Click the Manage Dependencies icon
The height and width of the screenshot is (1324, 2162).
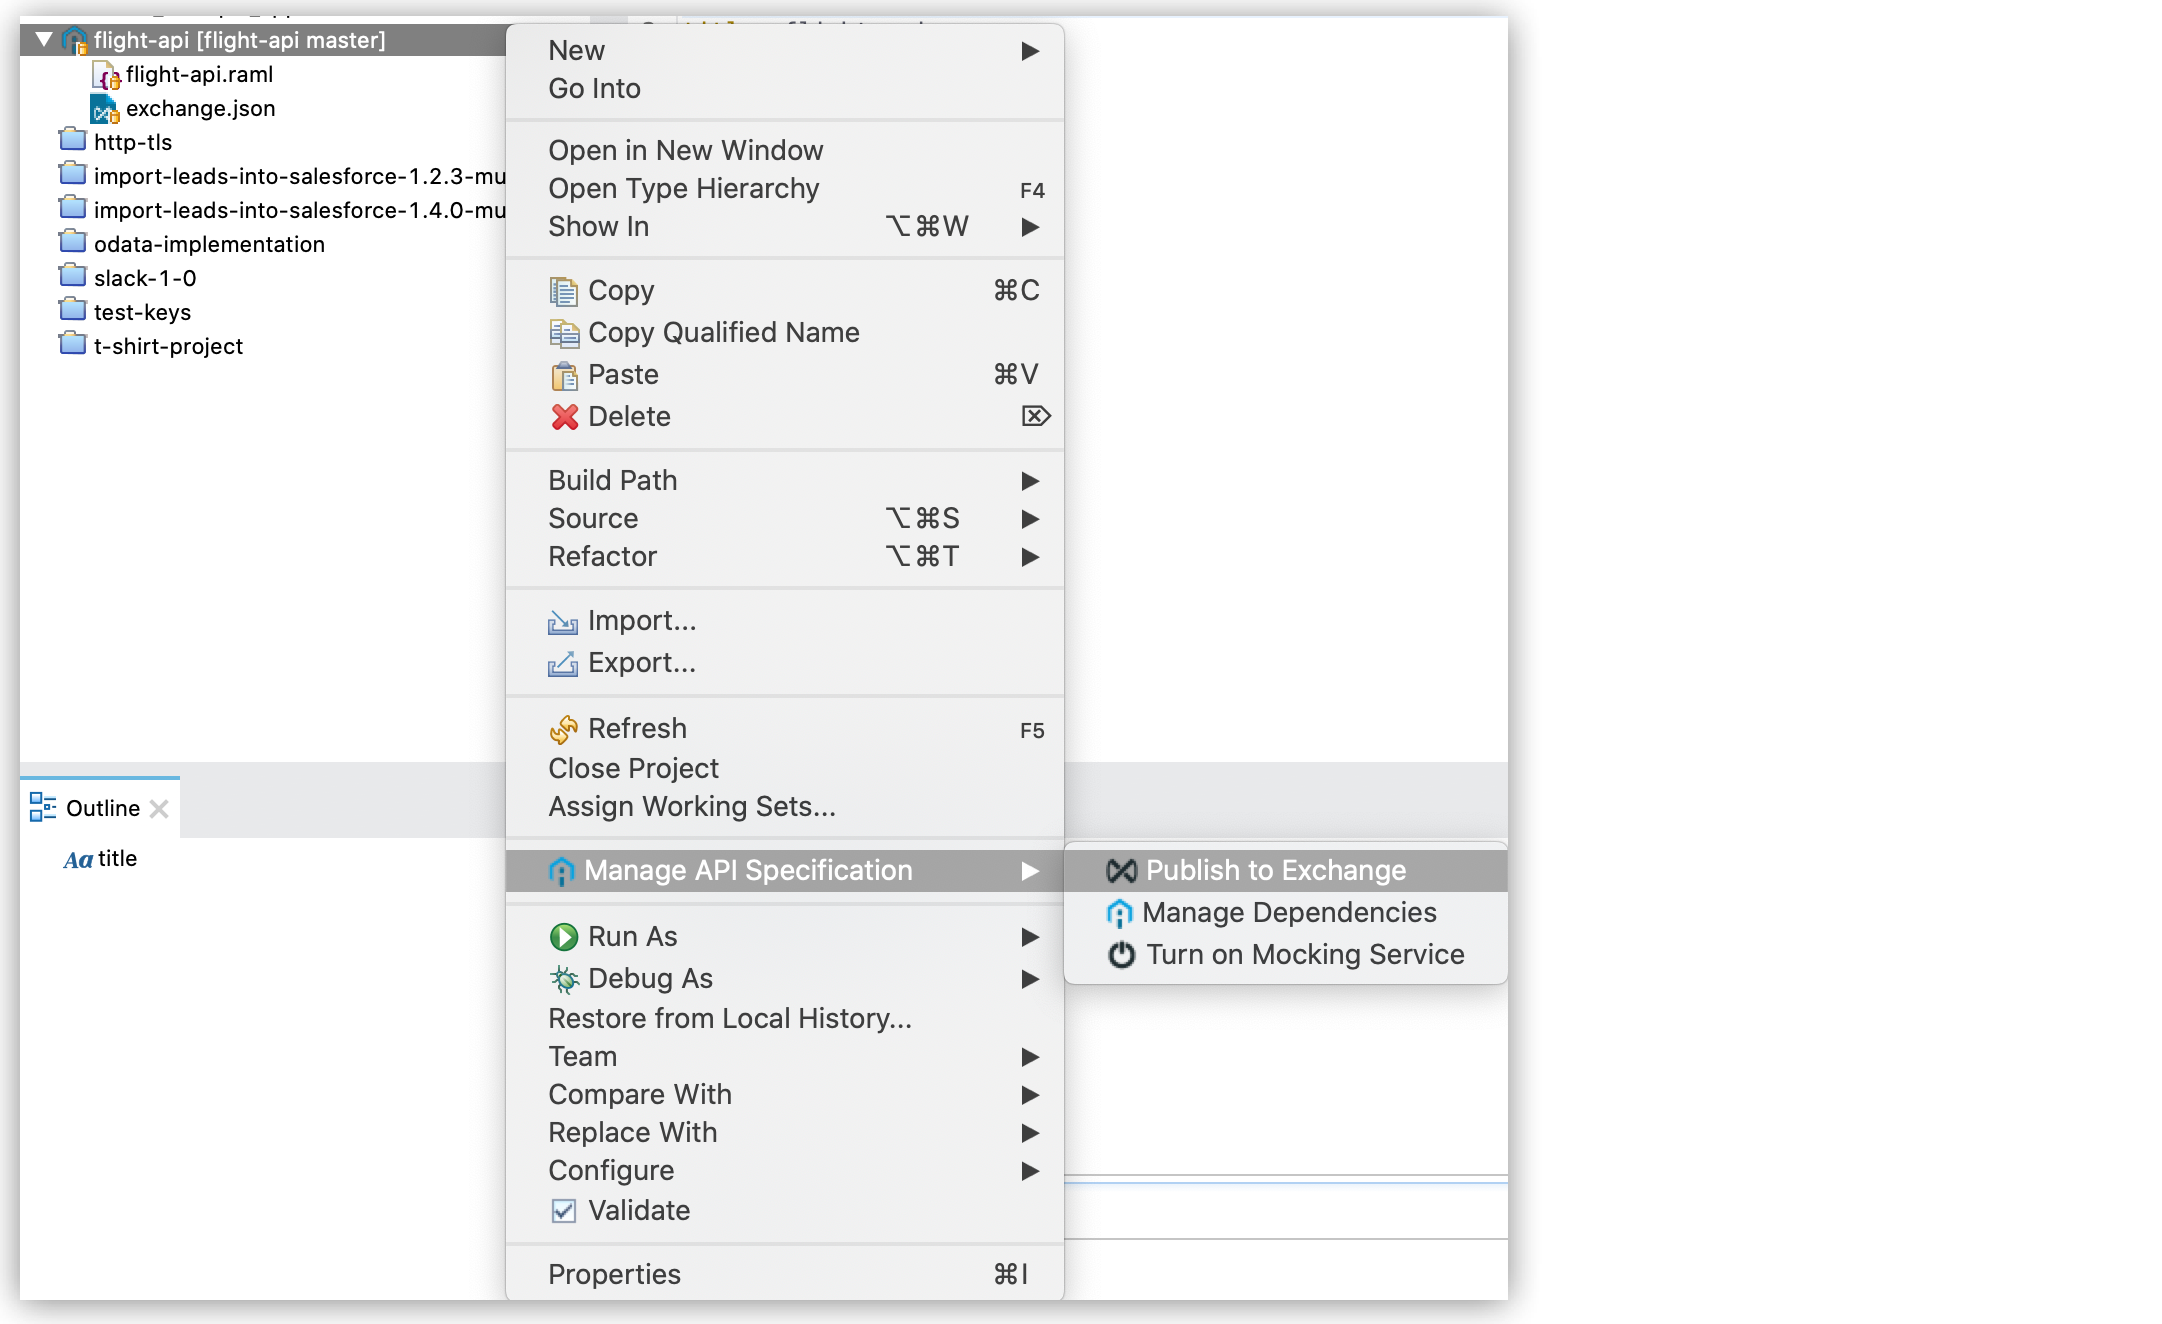click(x=1119, y=913)
